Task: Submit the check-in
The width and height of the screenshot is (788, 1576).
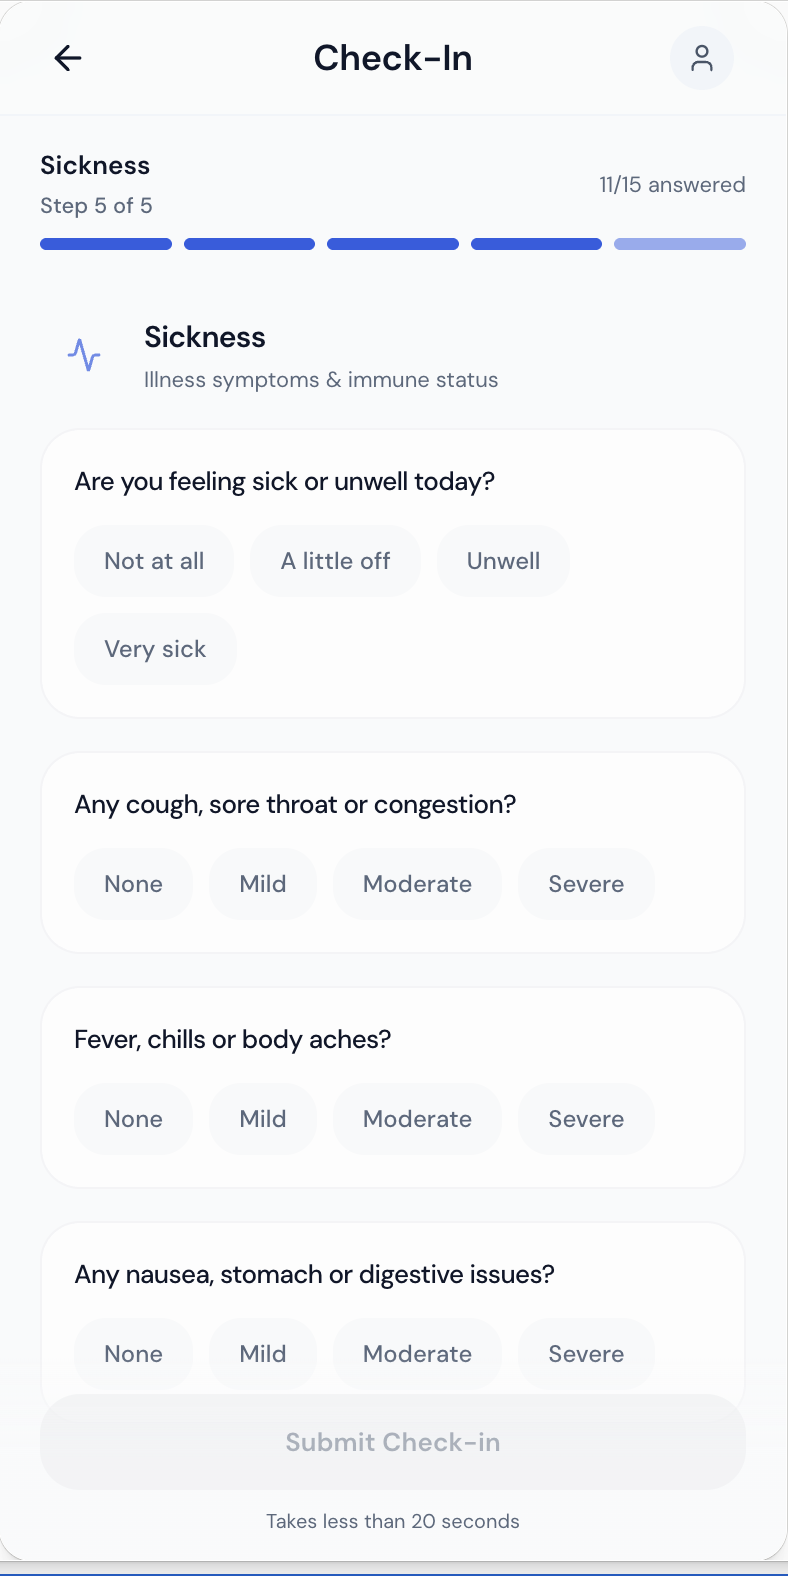Action: [393, 1442]
